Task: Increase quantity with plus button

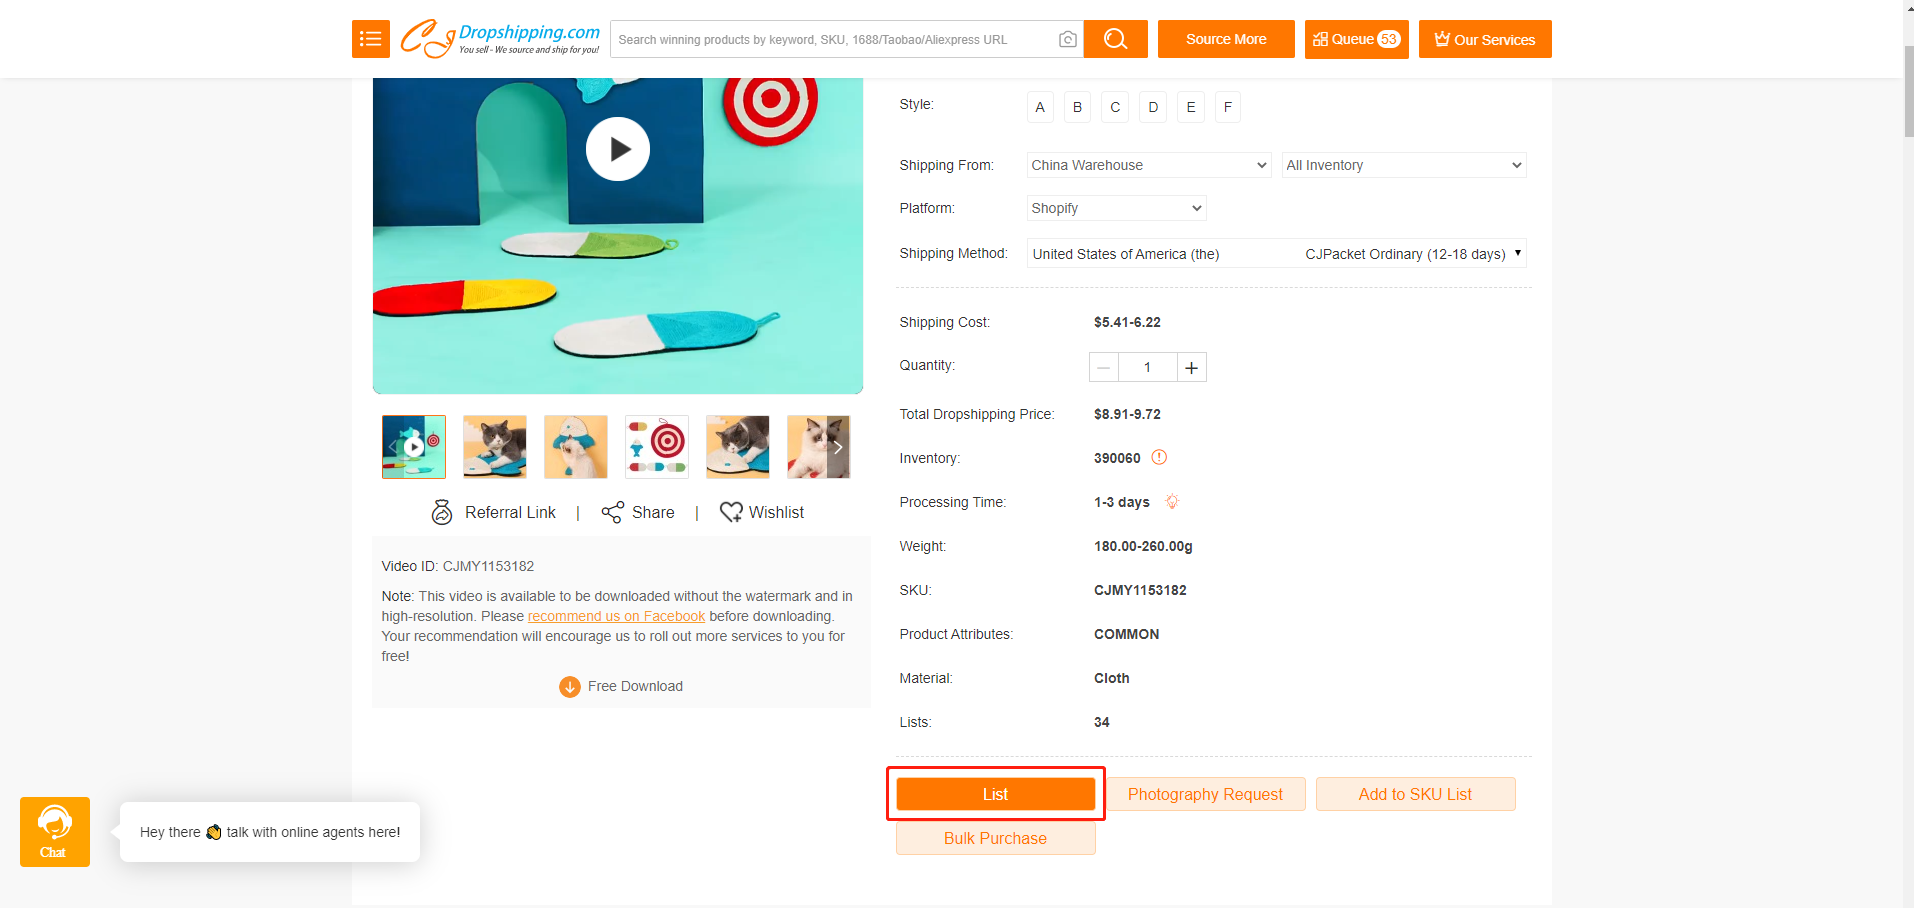Action: (1191, 367)
